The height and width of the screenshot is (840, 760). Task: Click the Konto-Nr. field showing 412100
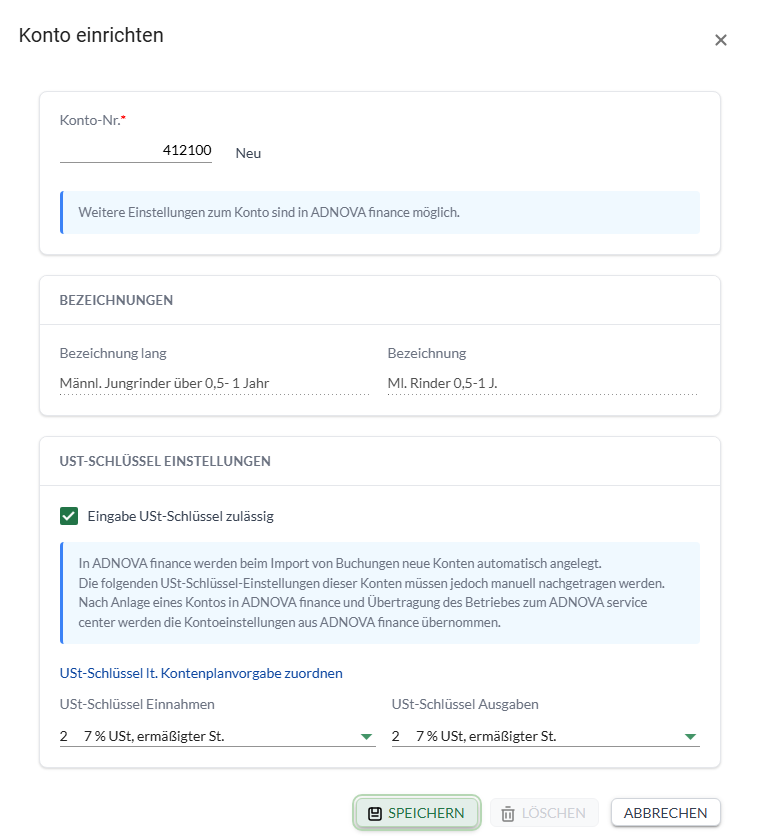(136, 150)
